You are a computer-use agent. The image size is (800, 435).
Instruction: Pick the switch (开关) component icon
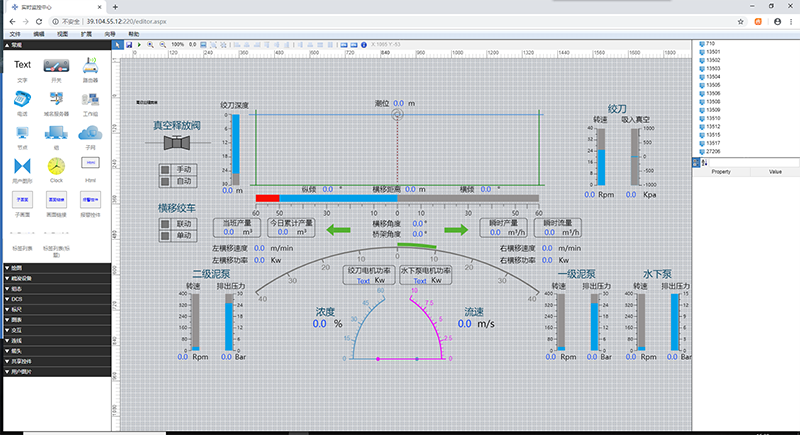click(56, 66)
